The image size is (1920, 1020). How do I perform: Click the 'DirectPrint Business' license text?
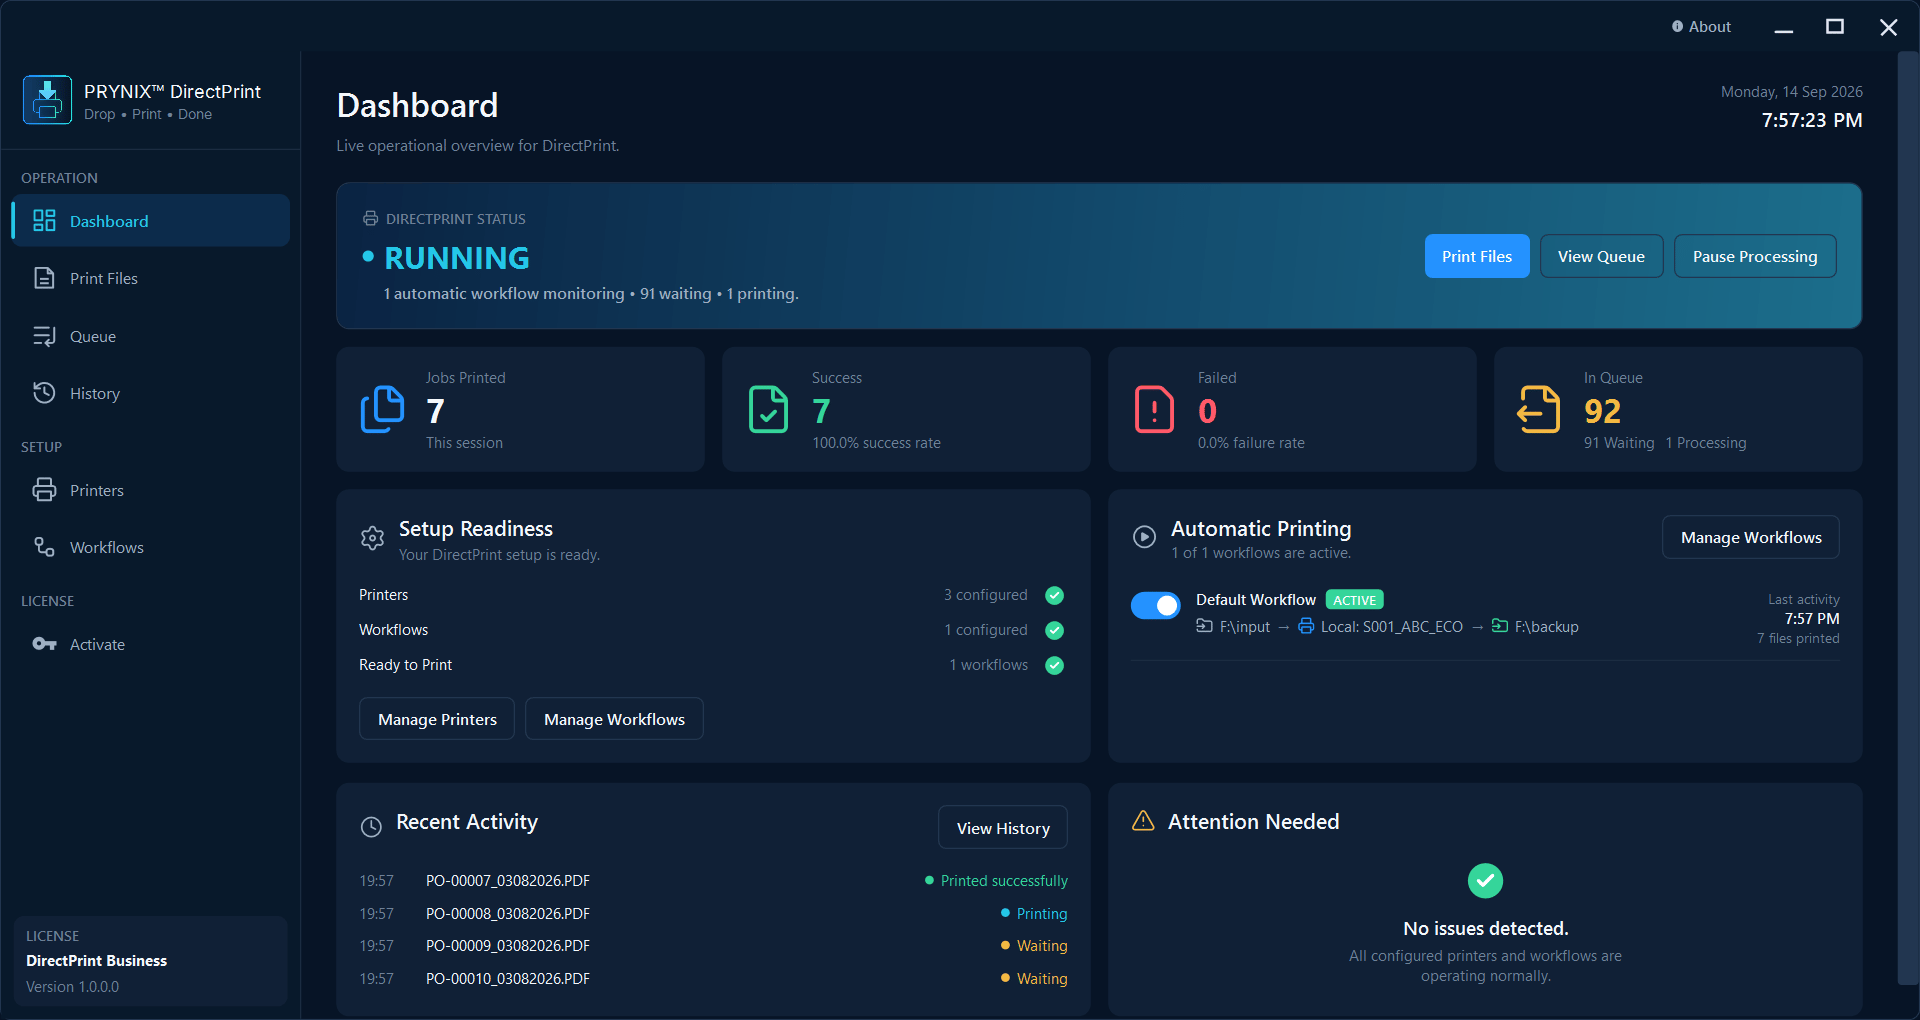(x=96, y=961)
